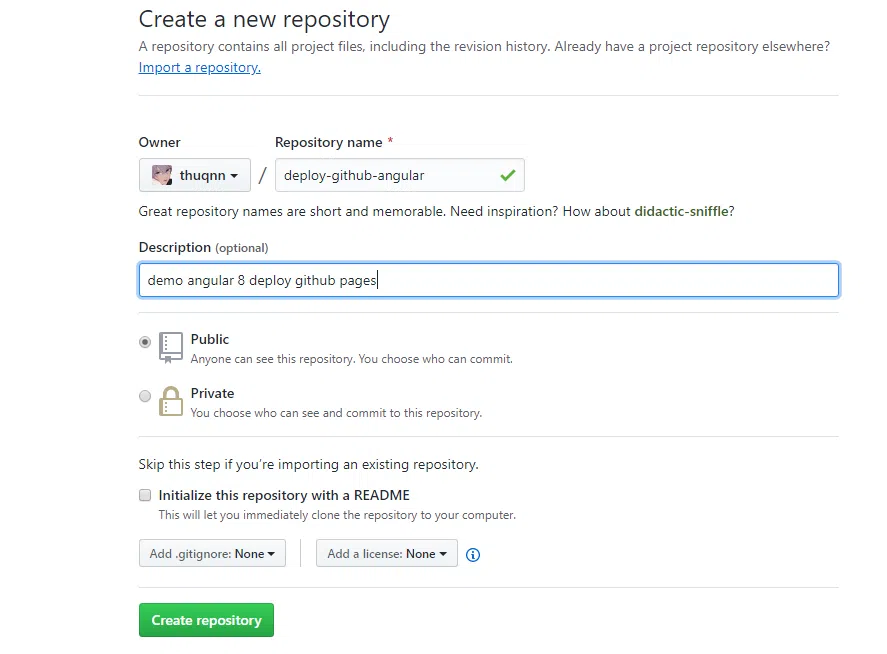
Task: Open the Owner thuqnn dropdown
Action: point(195,175)
